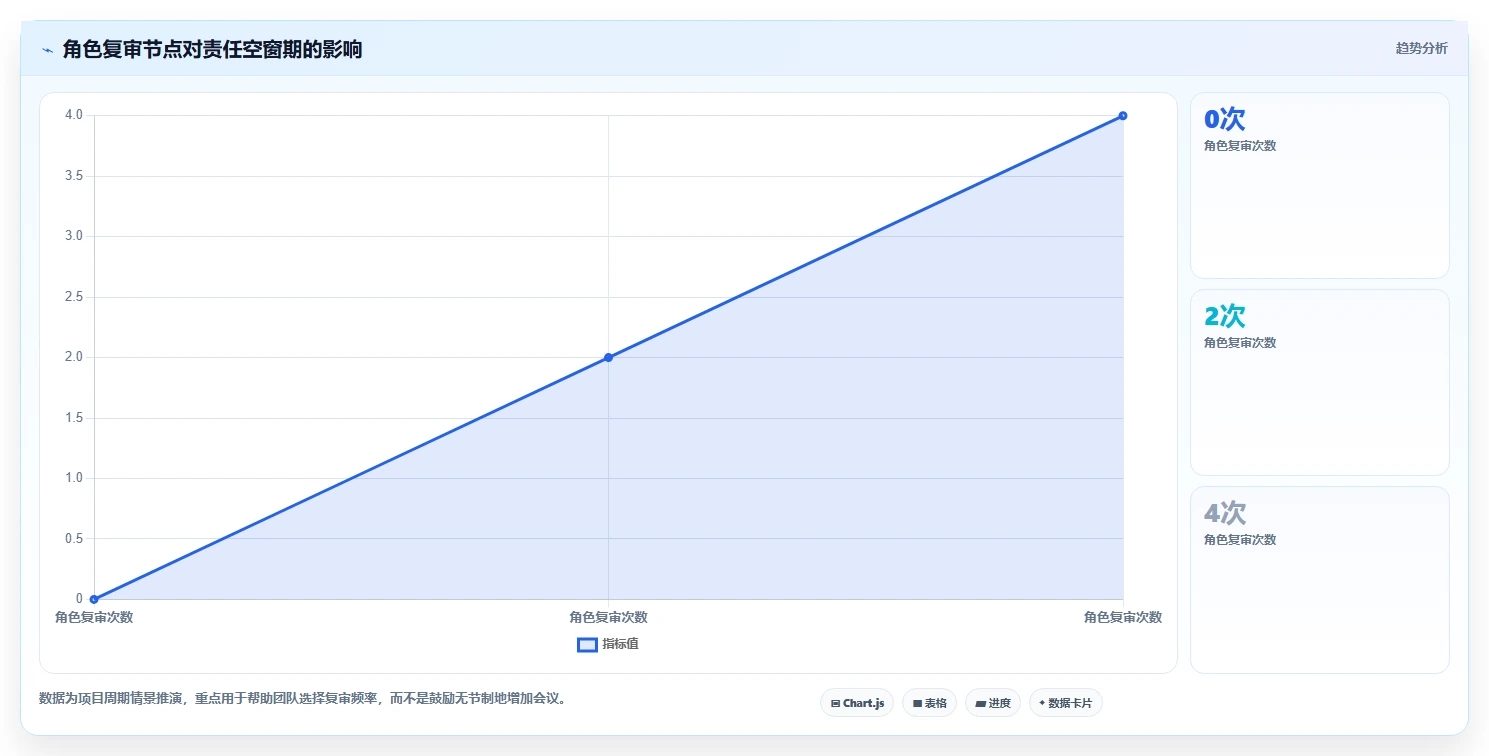Click the y-axis label 3.5

point(73,176)
